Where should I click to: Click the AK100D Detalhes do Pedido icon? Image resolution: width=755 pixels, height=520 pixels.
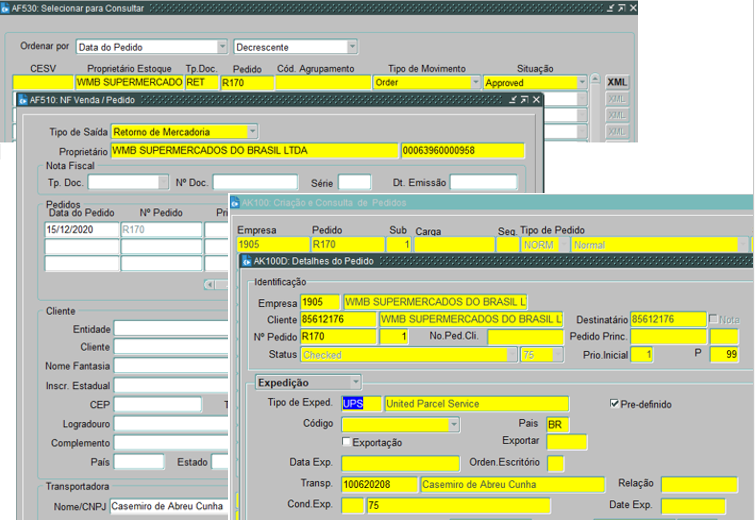(246, 261)
